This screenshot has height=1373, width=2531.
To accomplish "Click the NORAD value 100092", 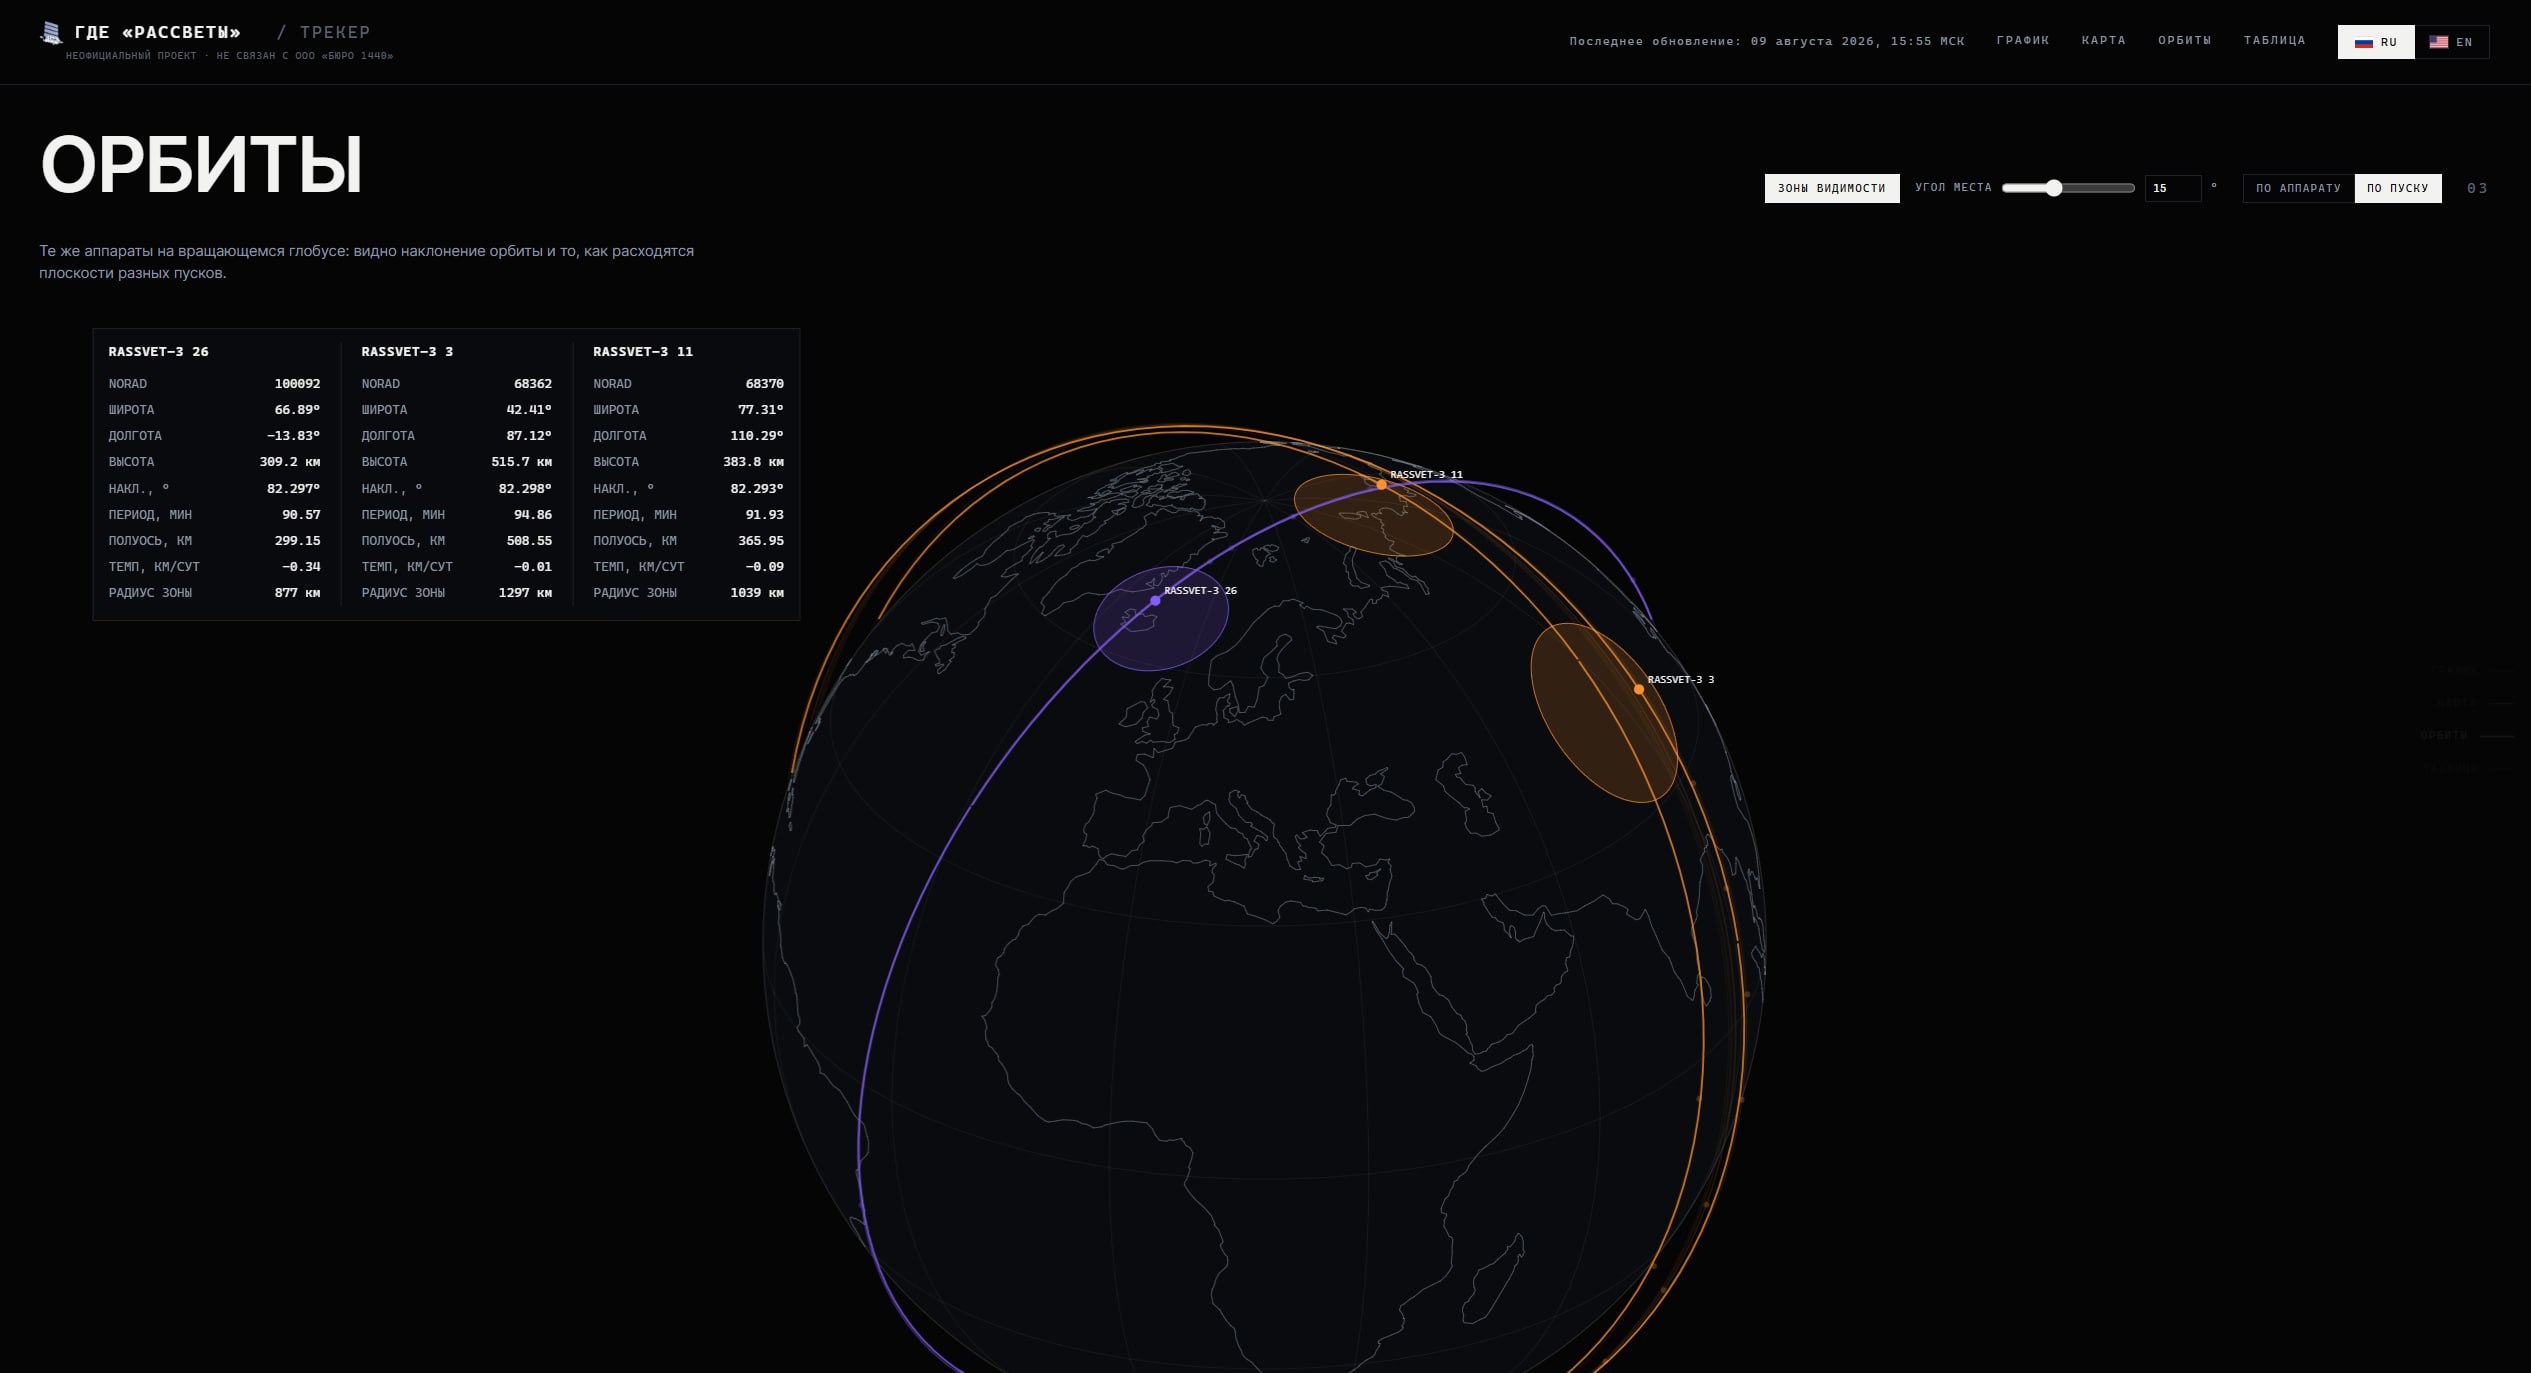I will coord(298,384).
